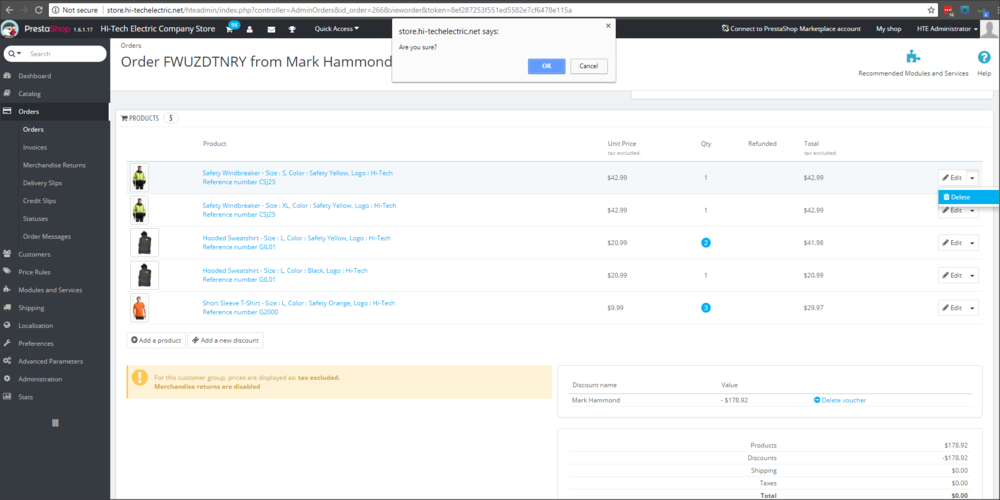1000x500 pixels.
Task: Open the Quick Access dropdown
Action: 337,29
